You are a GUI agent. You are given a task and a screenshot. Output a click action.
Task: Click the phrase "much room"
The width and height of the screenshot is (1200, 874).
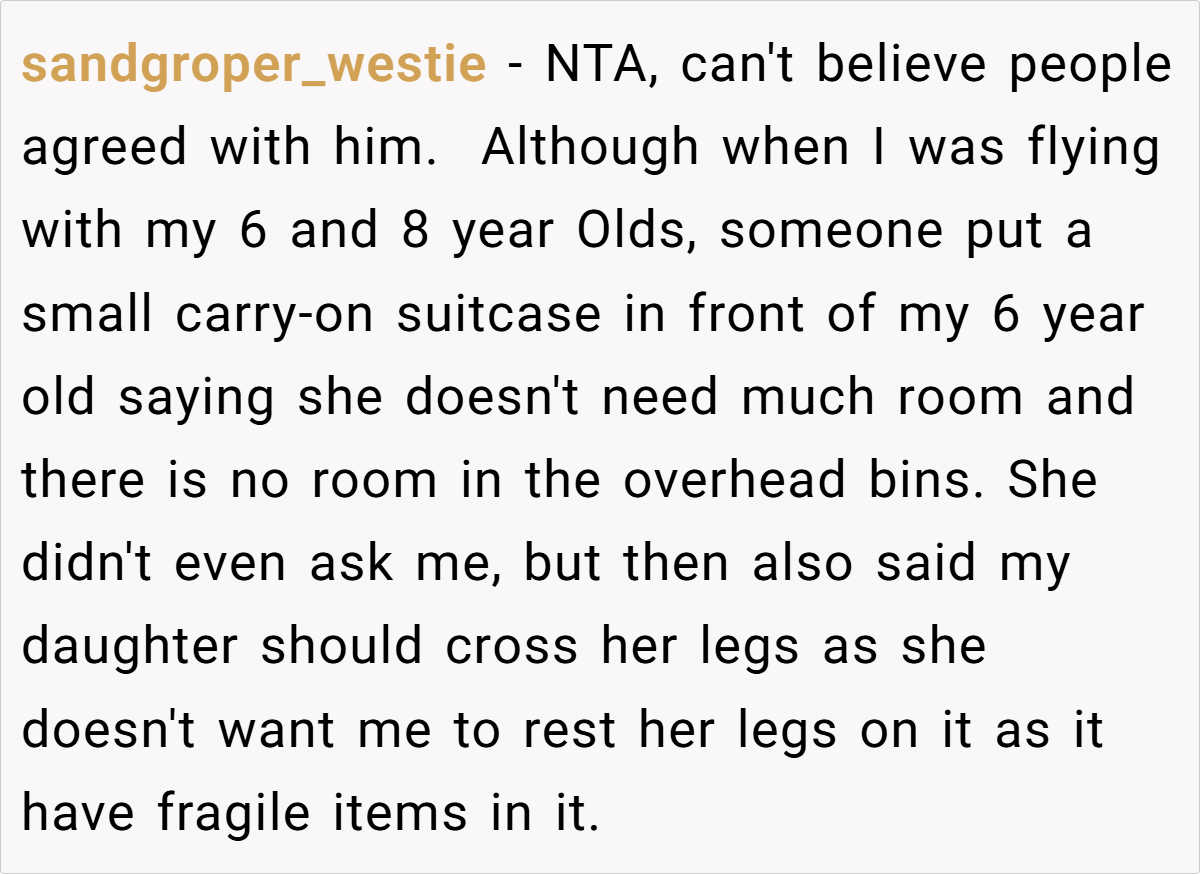pyautogui.click(x=883, y=398)
